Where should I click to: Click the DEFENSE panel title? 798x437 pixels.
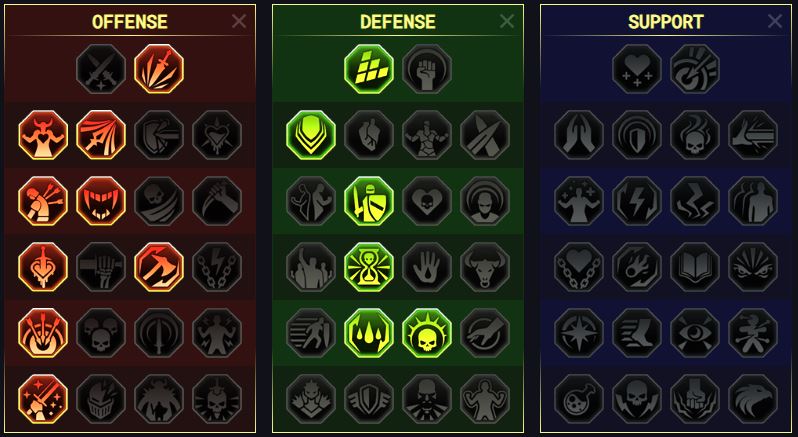tap(398, 22)
